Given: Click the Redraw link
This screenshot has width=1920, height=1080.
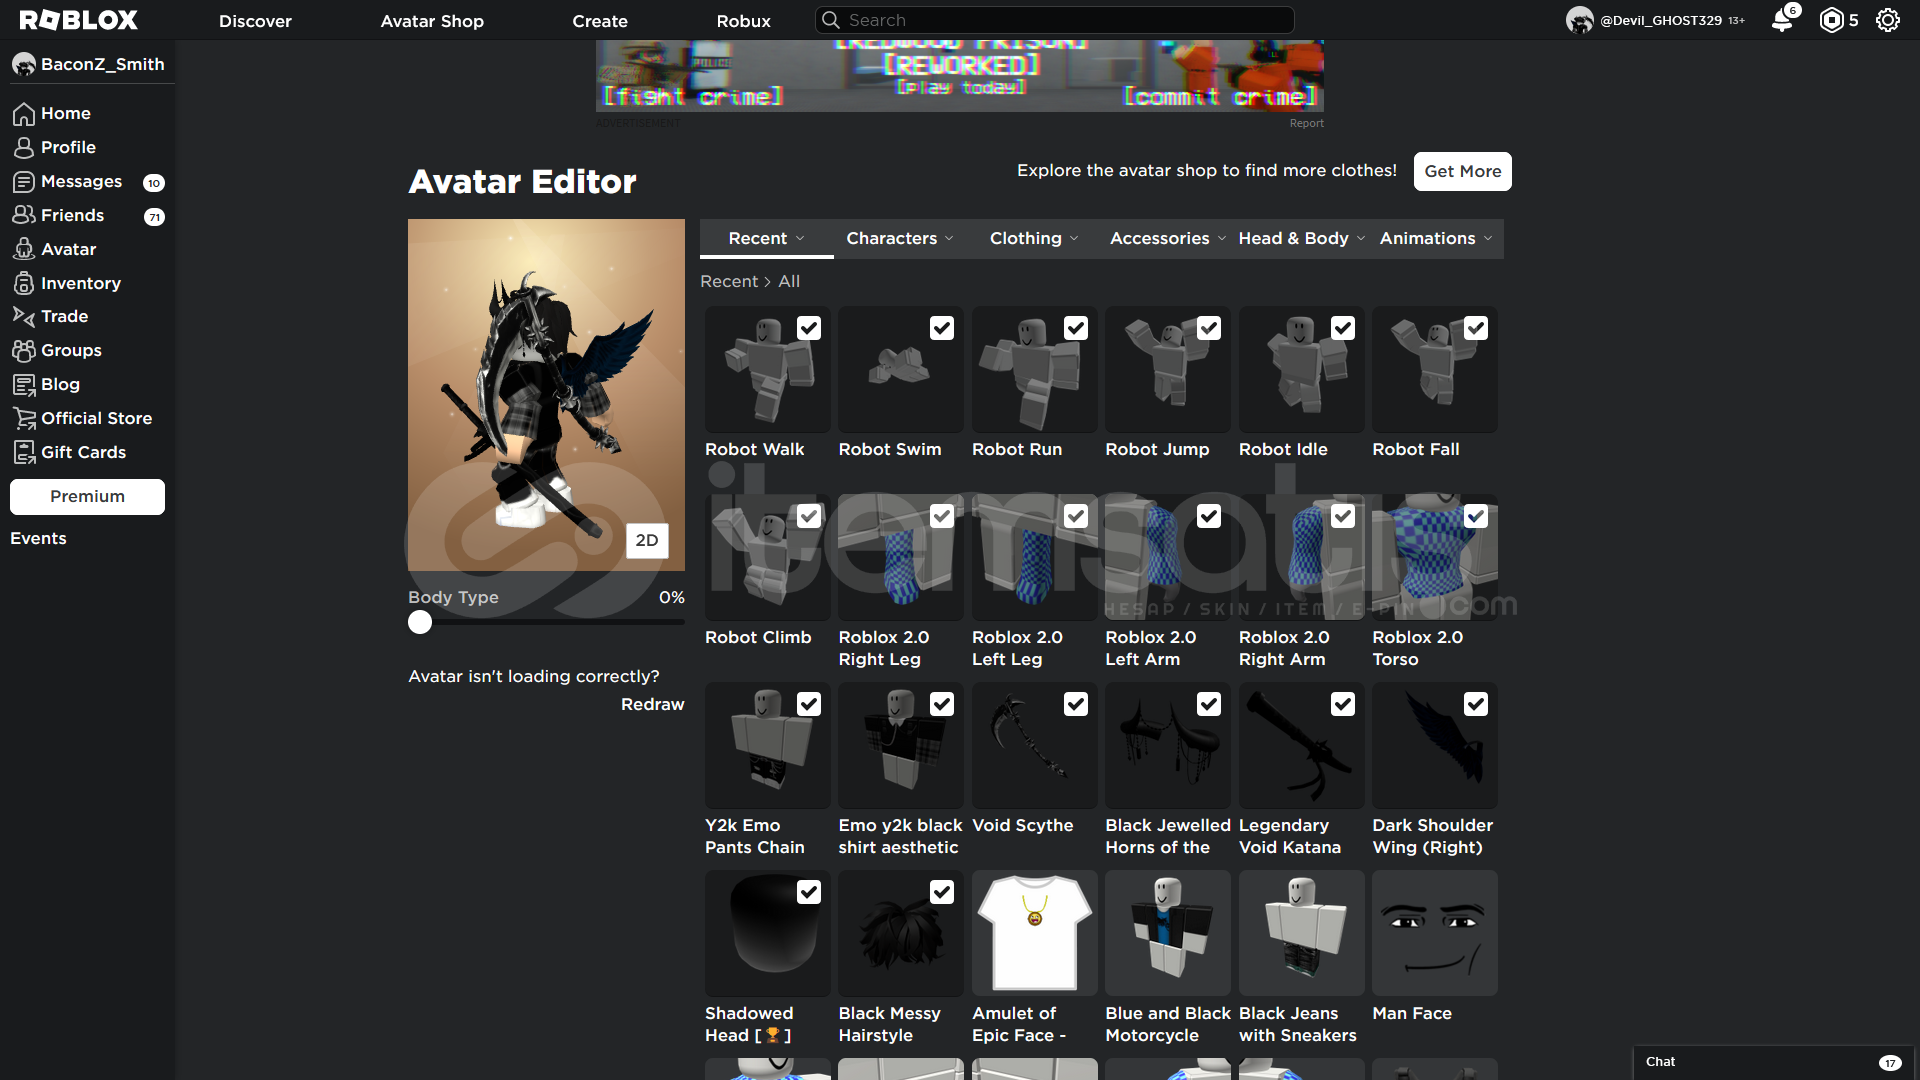Looking at the screenshot, I should [652, 704].
